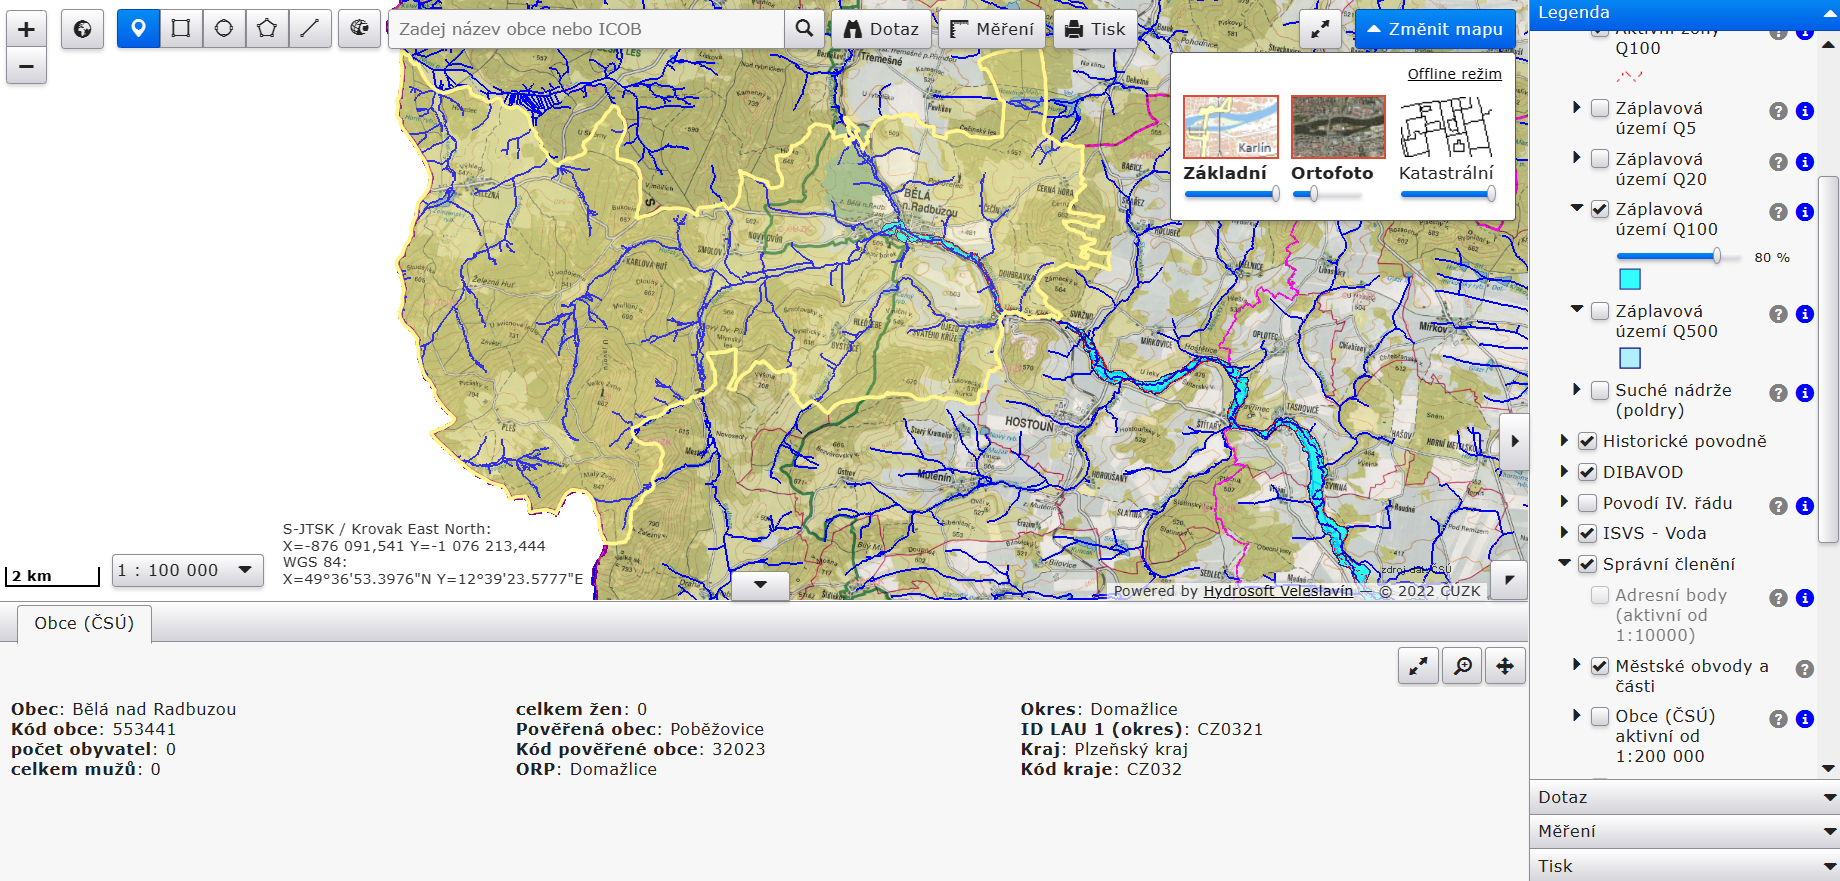This screenshot has height=881, width=1840.
Task: Open help for Městské obvody a části
Action: tap(1805, 669)
